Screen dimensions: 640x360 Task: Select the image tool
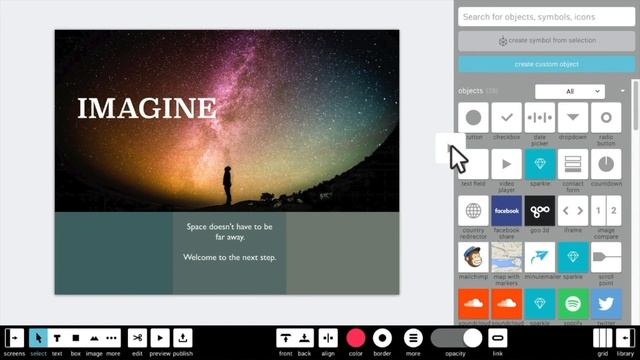point(94,338)
